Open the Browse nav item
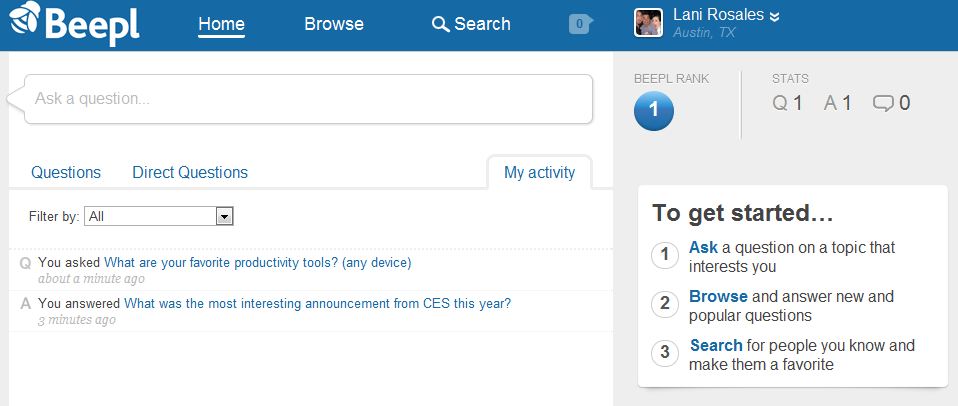958x406 pixels. pos(334,24)
